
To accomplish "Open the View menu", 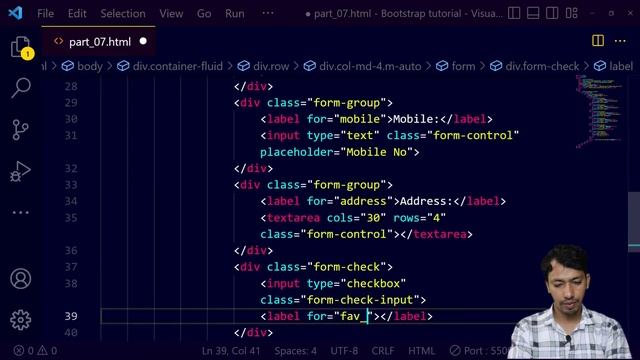I will coord(171,13).
